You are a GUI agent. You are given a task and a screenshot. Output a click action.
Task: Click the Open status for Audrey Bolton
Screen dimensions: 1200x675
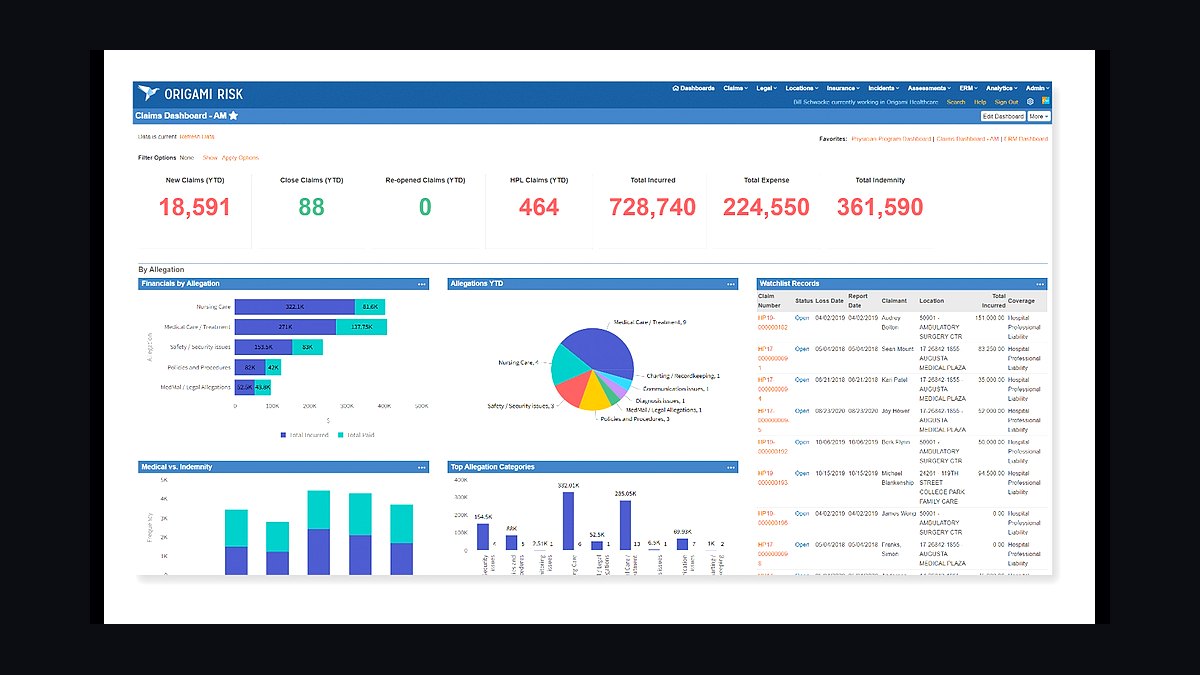802,317
